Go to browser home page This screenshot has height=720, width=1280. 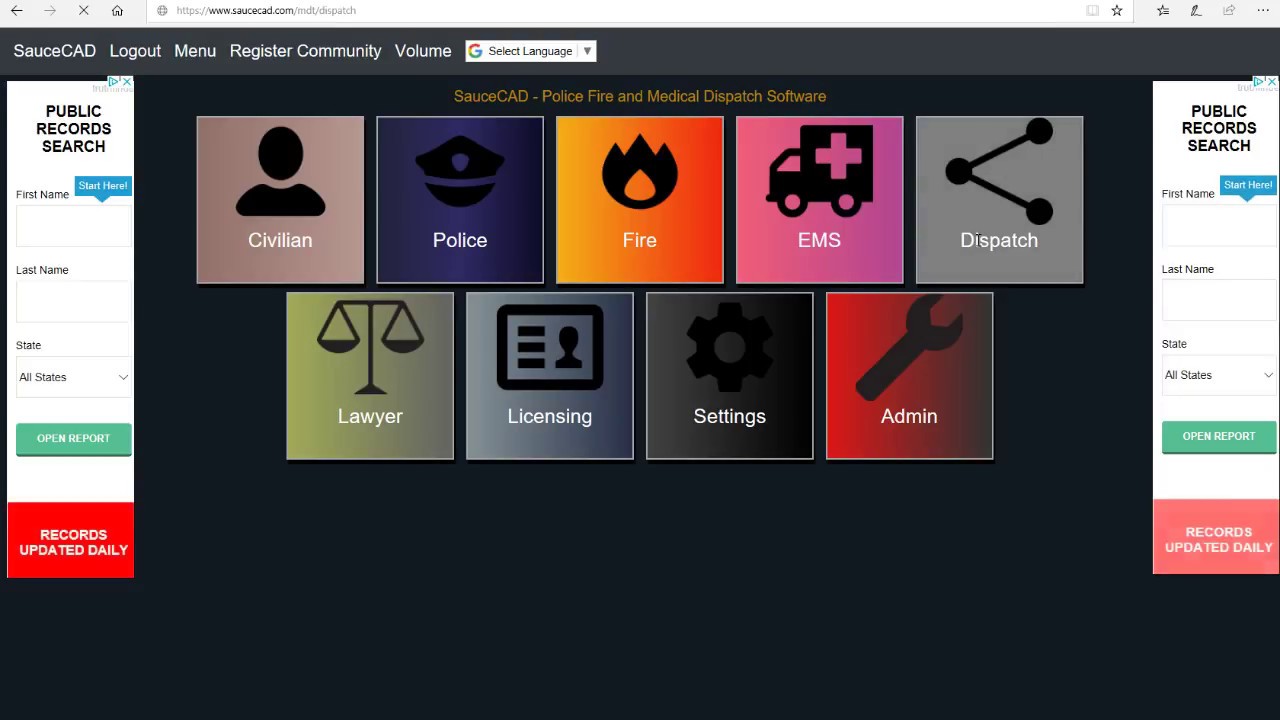pos(117,10)
